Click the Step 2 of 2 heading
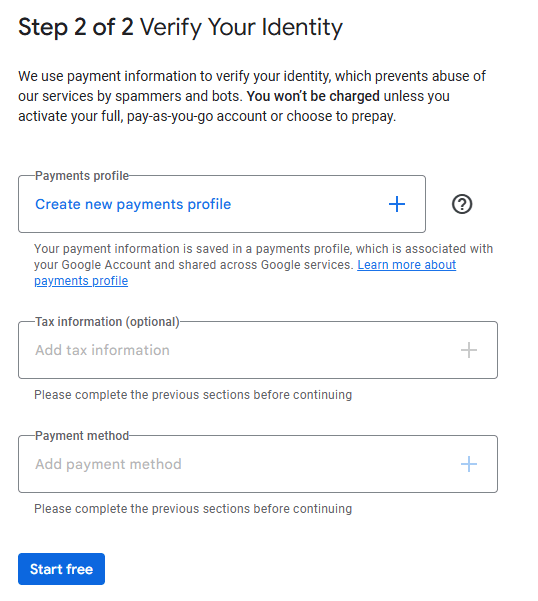 pyautogui.click(x=180, y=28)
